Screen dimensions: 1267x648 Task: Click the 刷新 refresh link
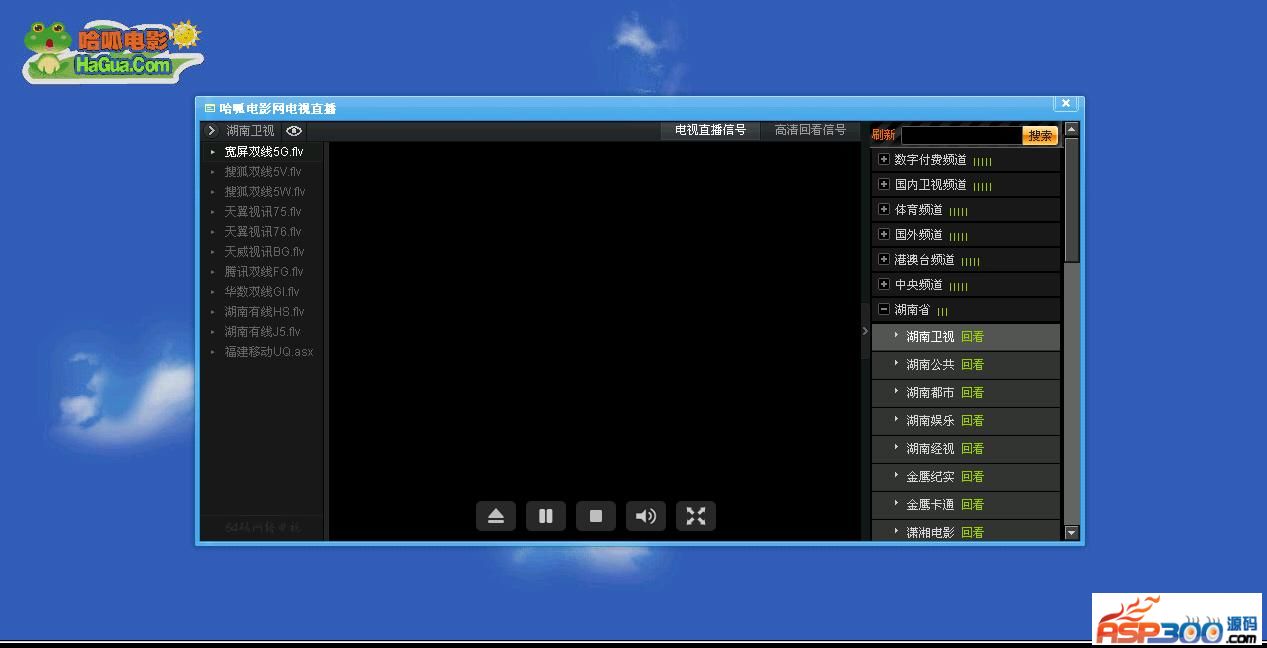tap(883, 135)
